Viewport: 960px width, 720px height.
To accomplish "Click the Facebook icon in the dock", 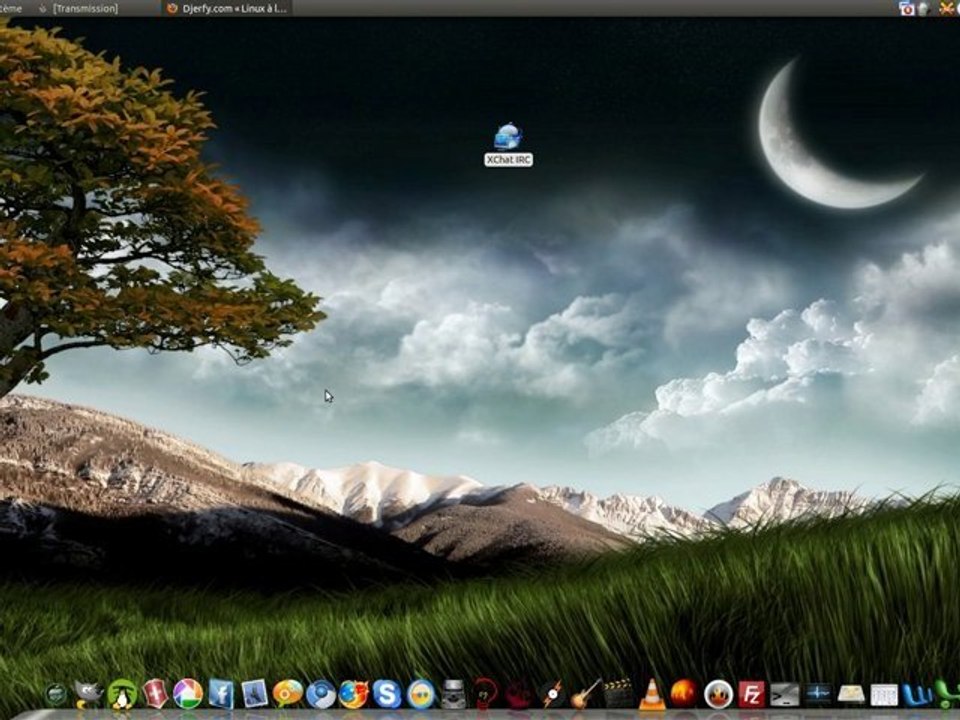I will (x=220, y=693).
